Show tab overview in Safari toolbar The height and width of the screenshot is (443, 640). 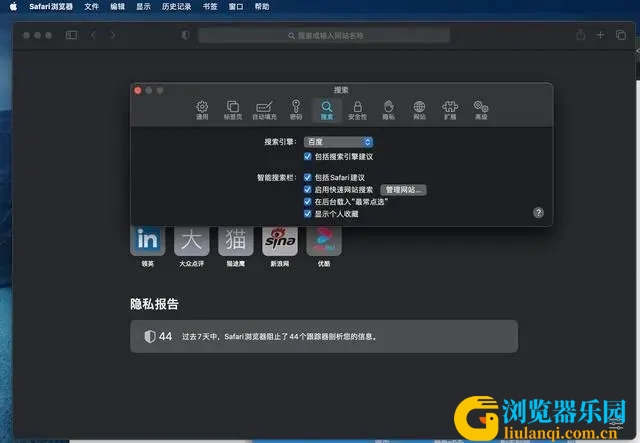(x=621, y=35)
